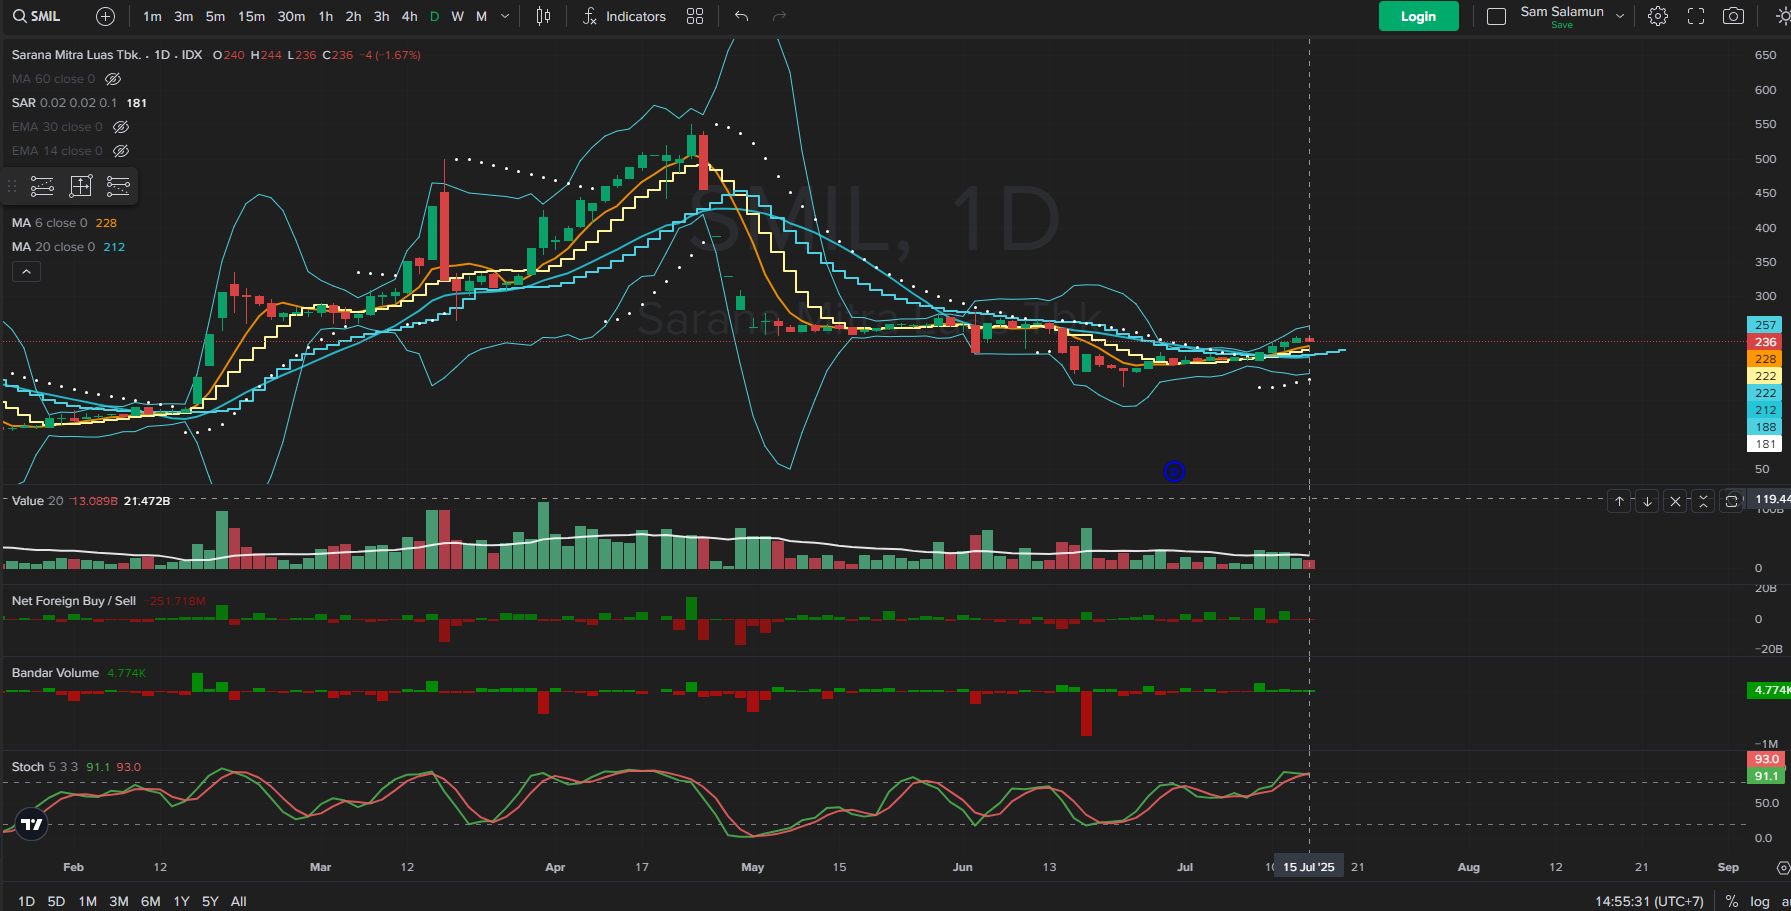Click the Login button
This screenshot has height=911, width=1791.
click(1418, 16)
